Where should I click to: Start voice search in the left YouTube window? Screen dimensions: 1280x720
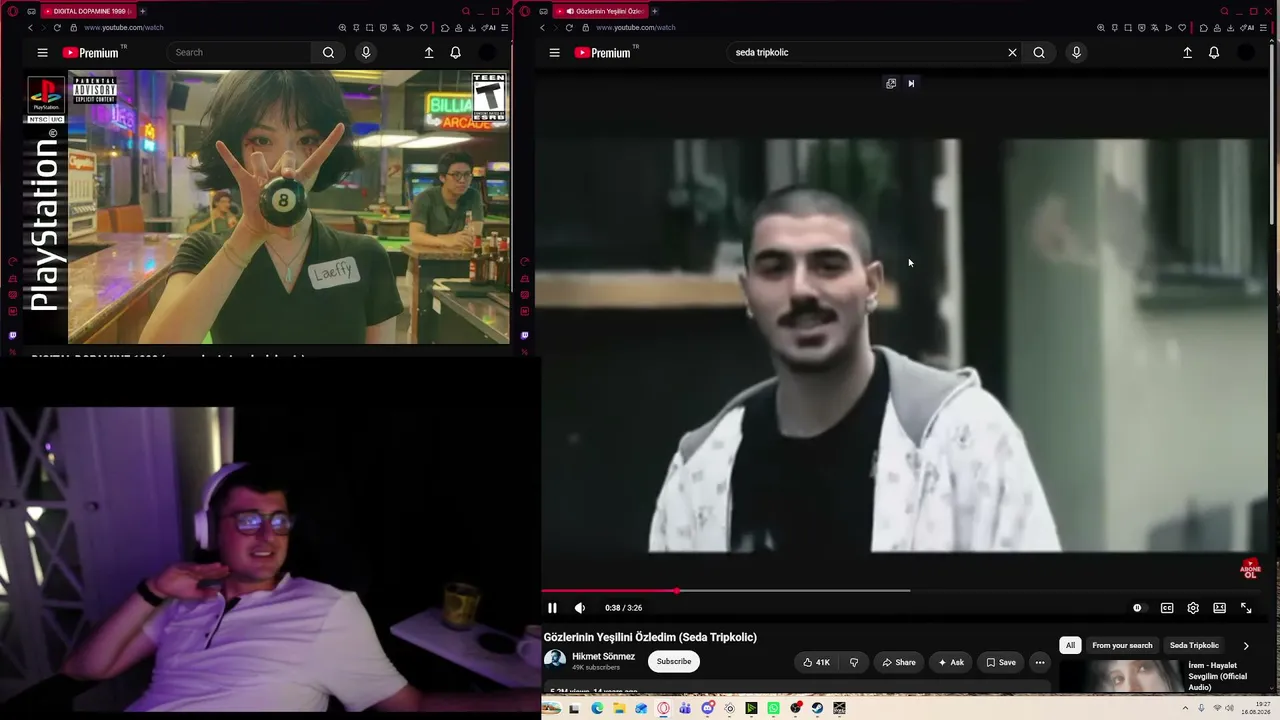(x=366, y=52)
